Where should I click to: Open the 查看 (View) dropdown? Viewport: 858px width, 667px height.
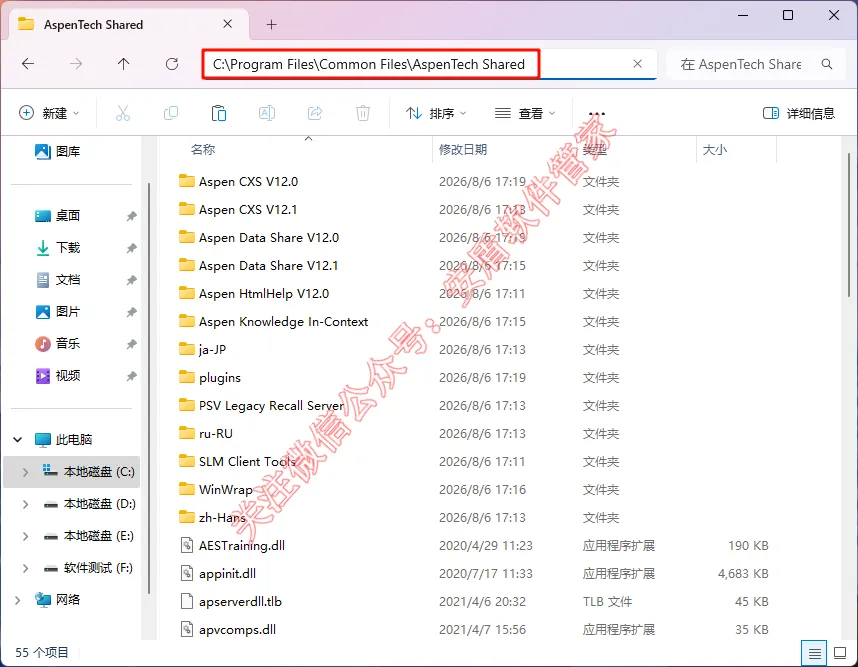(525, 113)
